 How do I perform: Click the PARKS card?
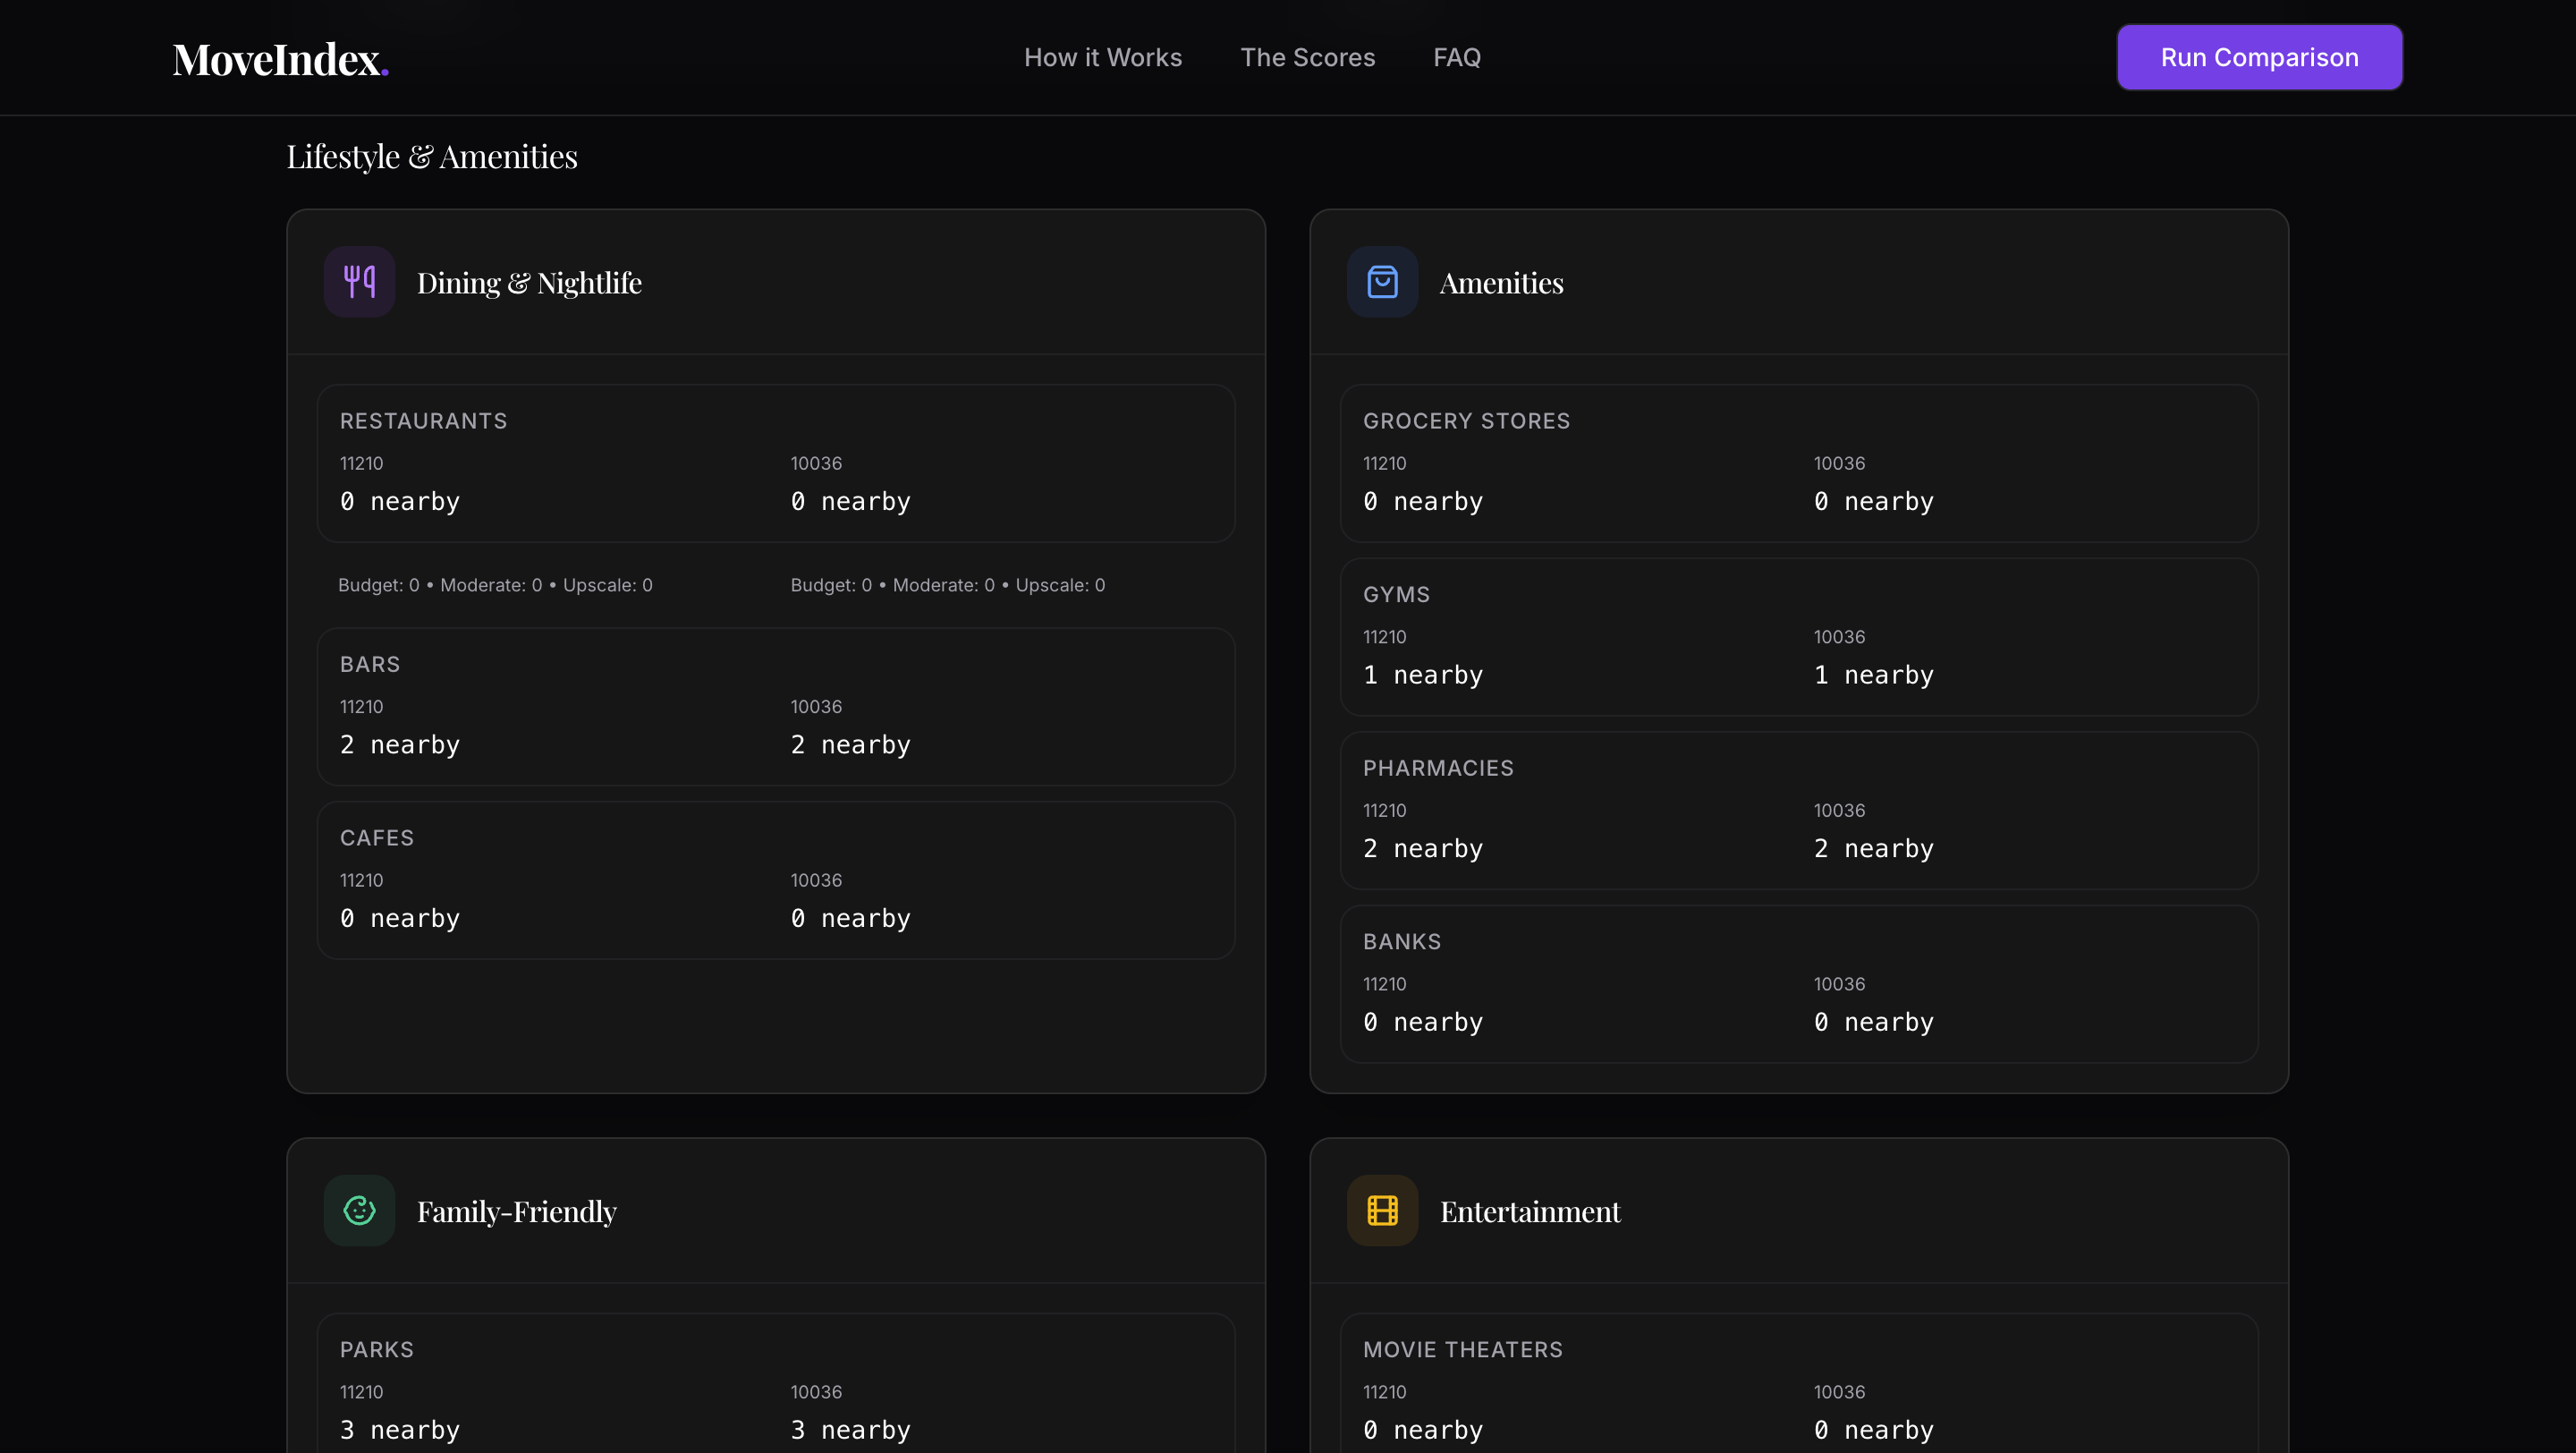tap(775, 1392)
